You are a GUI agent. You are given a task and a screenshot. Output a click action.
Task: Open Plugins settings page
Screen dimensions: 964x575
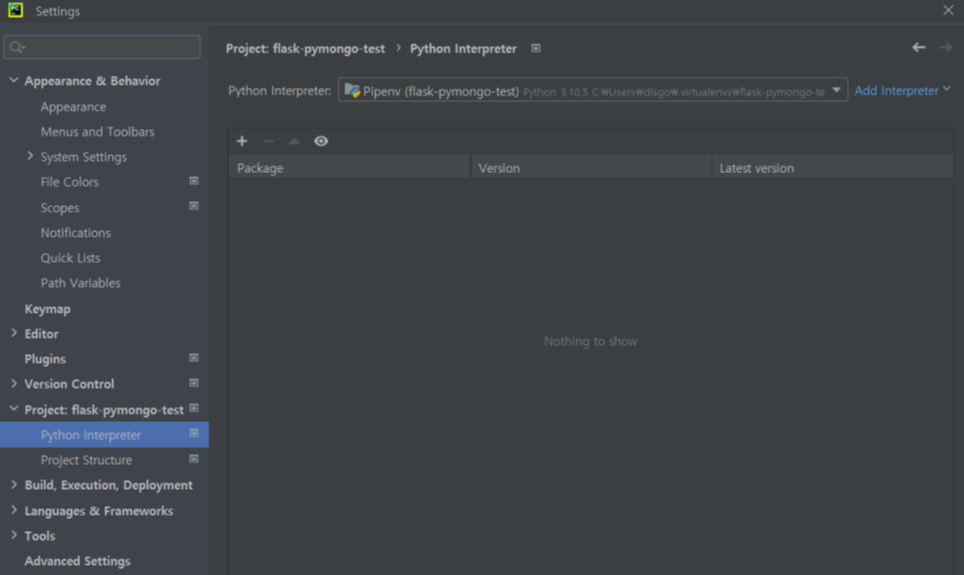[45, 359]
